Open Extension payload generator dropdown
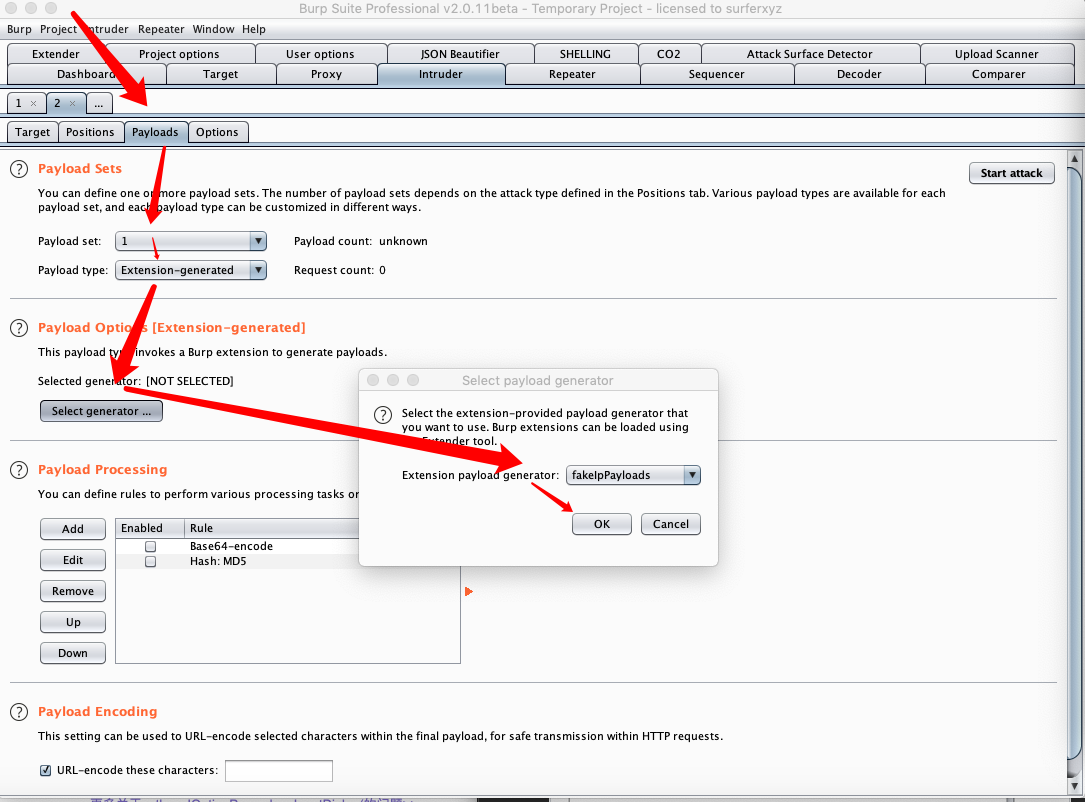The height and width of the screenshot is (802, 1085). [x=633, y=475]
